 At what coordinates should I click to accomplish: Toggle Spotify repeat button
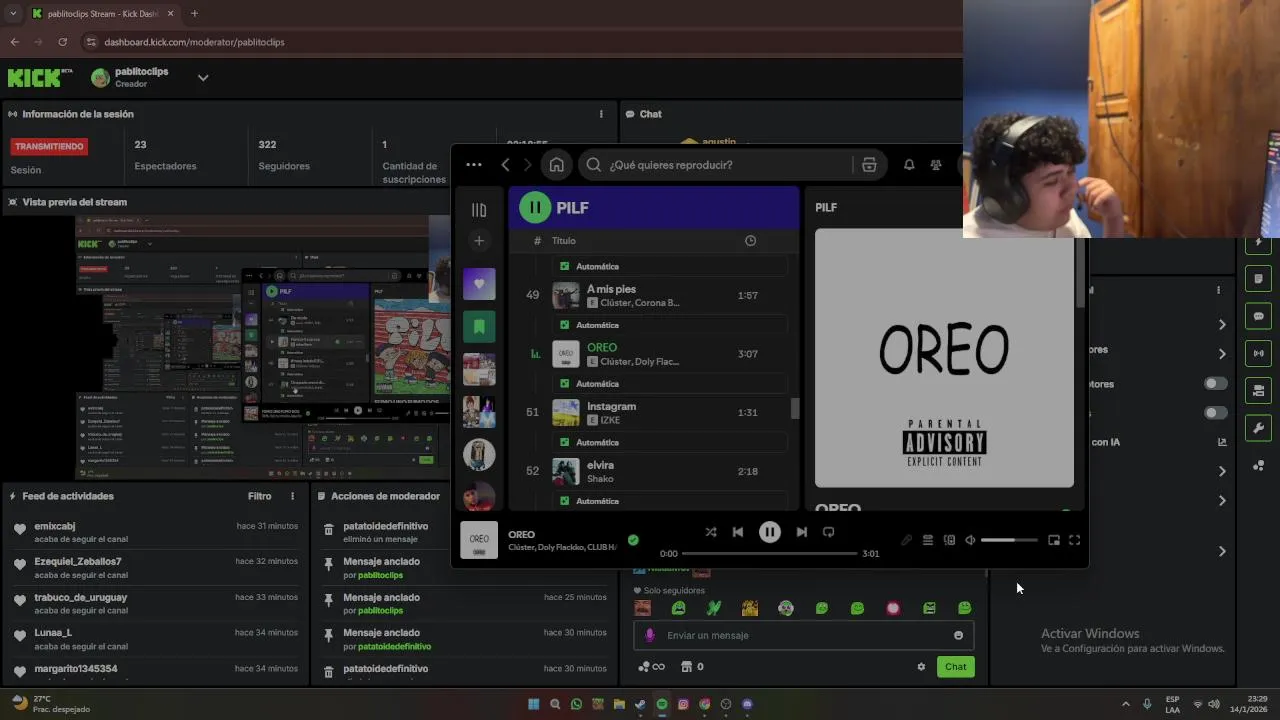[x=828, y=532]
